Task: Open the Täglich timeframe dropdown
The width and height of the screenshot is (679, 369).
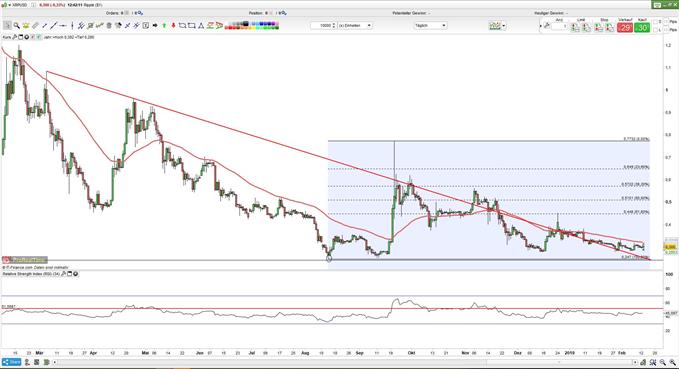Action: [430, 26]
